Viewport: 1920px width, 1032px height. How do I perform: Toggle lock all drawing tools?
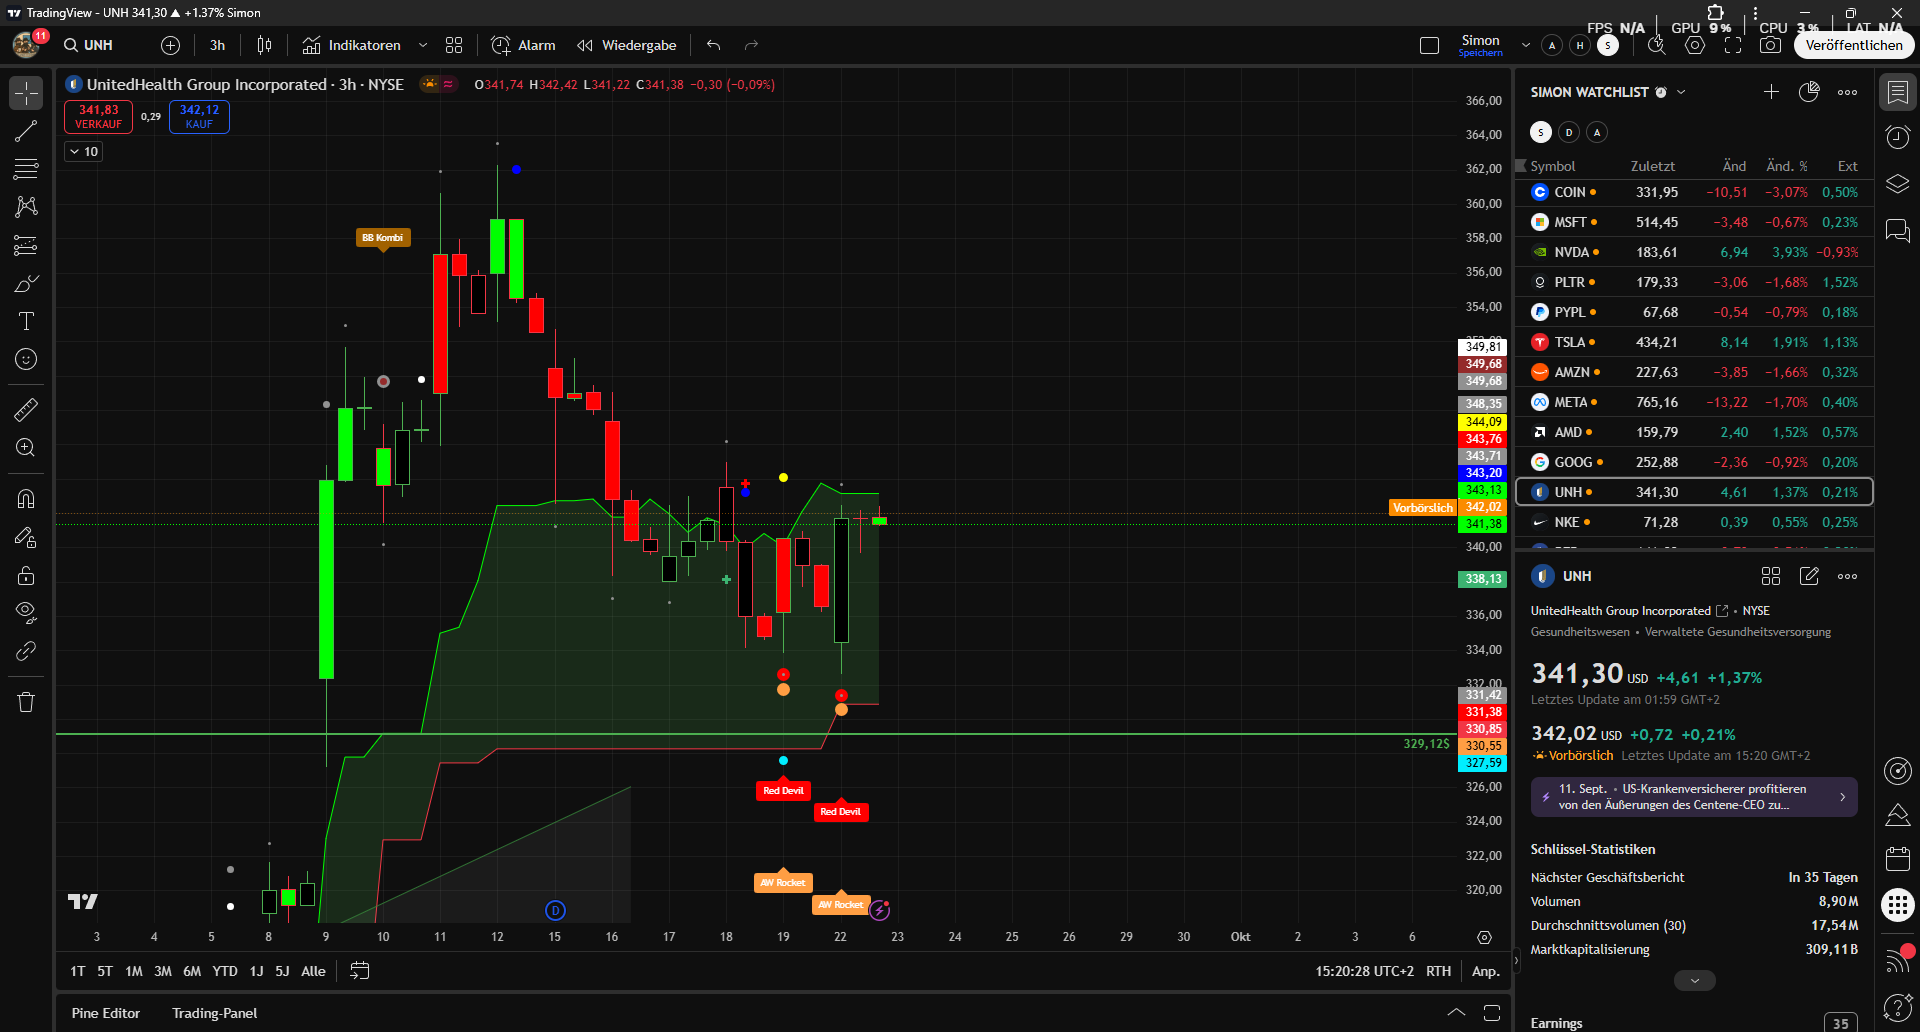(26, 575)
